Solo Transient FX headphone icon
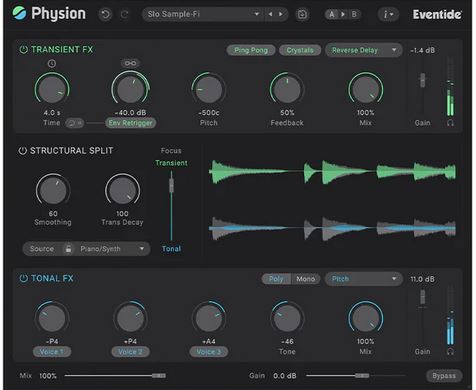 pyautogui.click(x=450, y=123)
